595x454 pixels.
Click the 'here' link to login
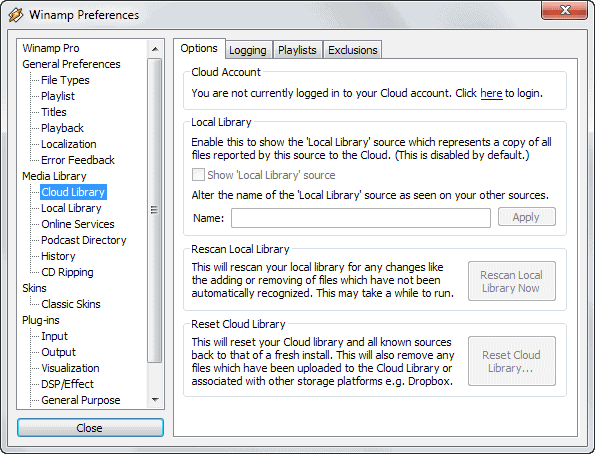click(x=491, y=93)
